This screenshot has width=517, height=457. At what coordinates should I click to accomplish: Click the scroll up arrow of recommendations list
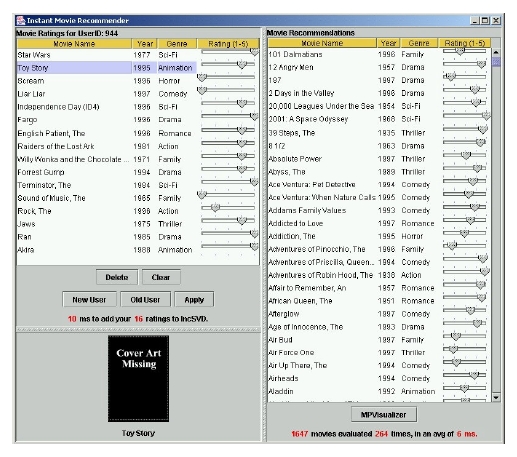click(x=496, y=53)
